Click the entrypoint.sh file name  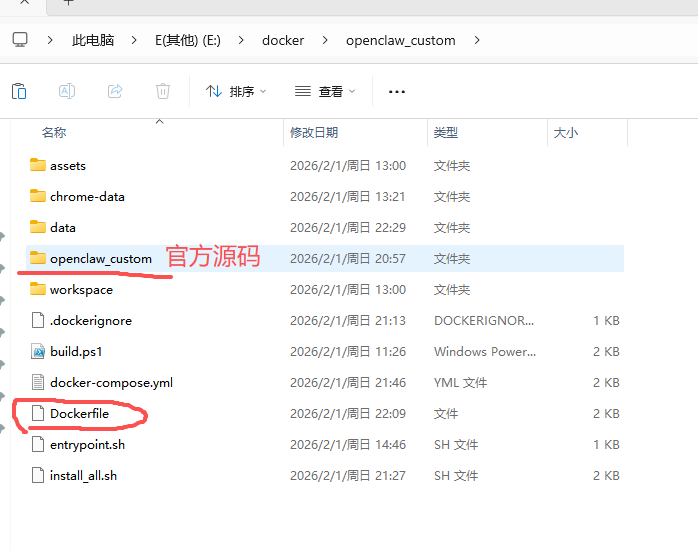click(87, 445)
